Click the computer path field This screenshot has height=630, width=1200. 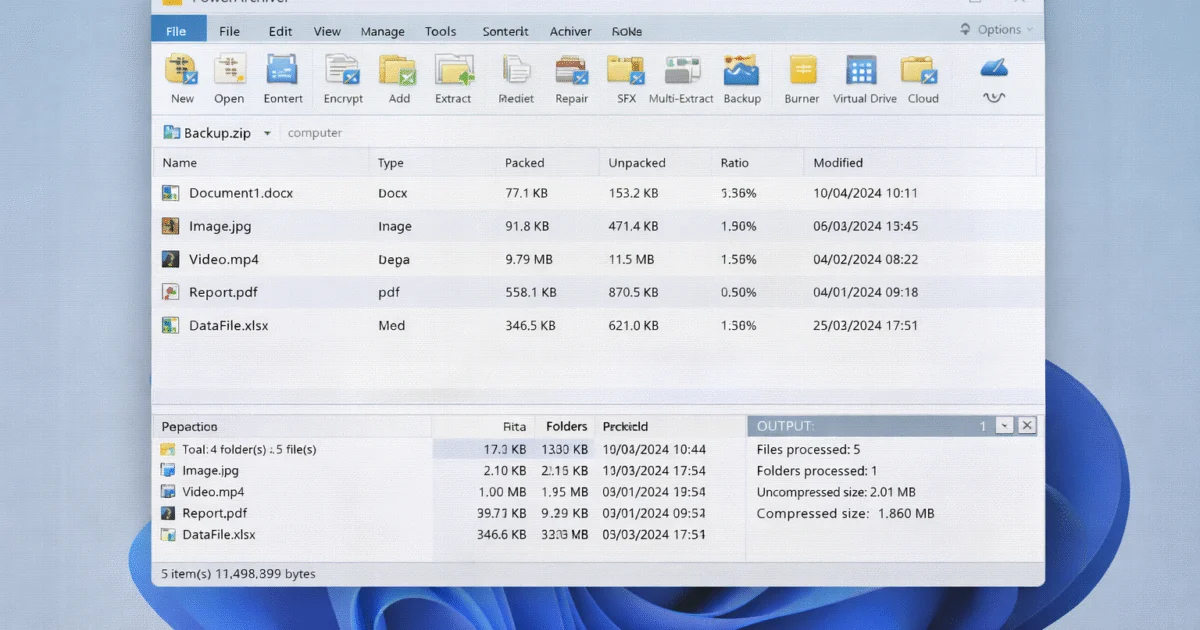pyautogui.click(x=314, y=133)
